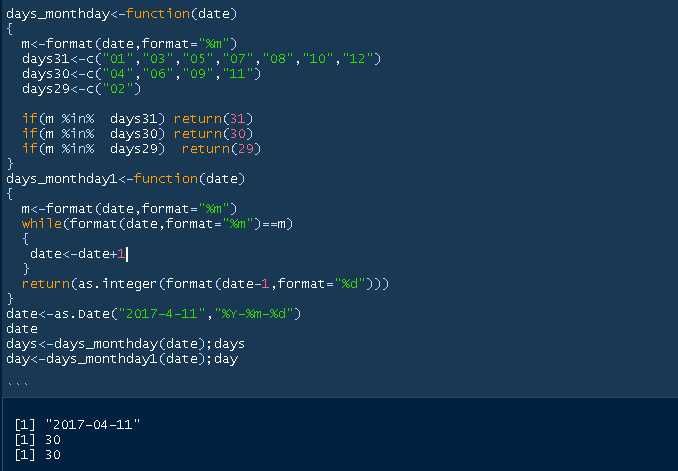Click the day<-days_monthday1(date);day line
This screenshot has width=678, height=471.
[121, 358]
